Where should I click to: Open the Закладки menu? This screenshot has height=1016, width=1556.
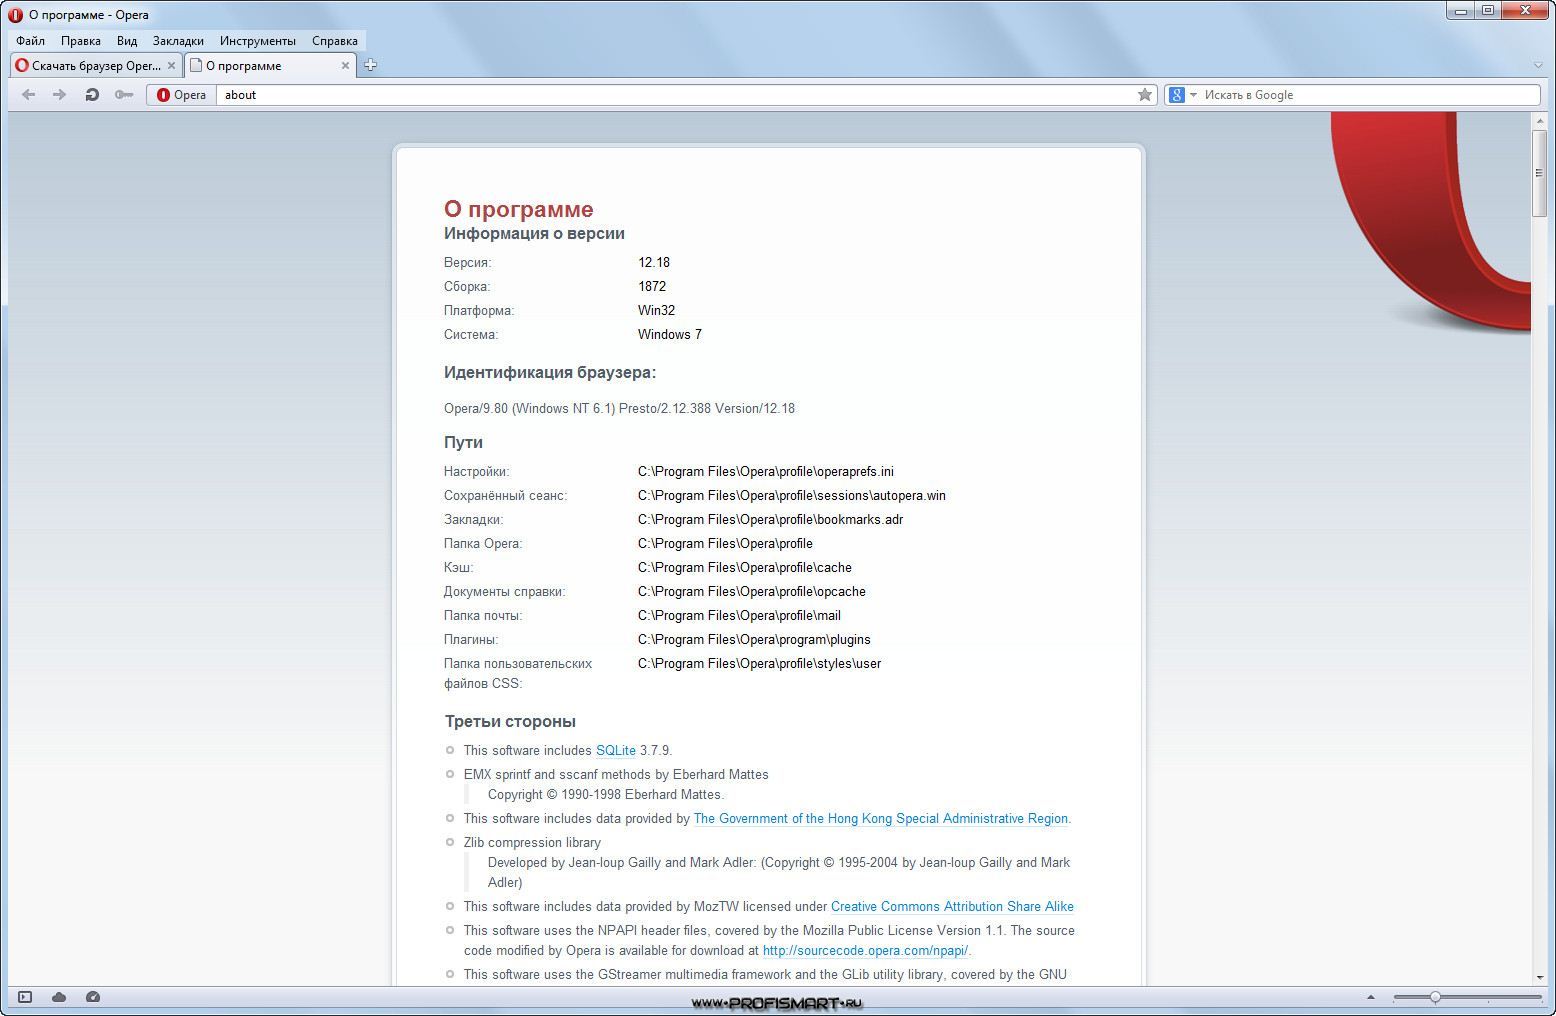178,41
